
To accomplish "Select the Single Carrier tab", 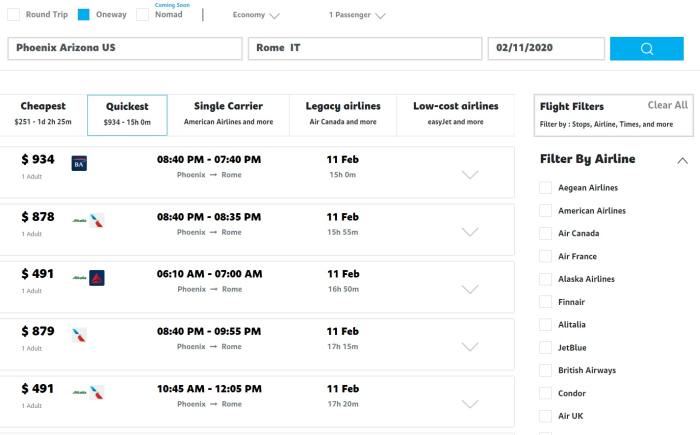I will [228, 114].
